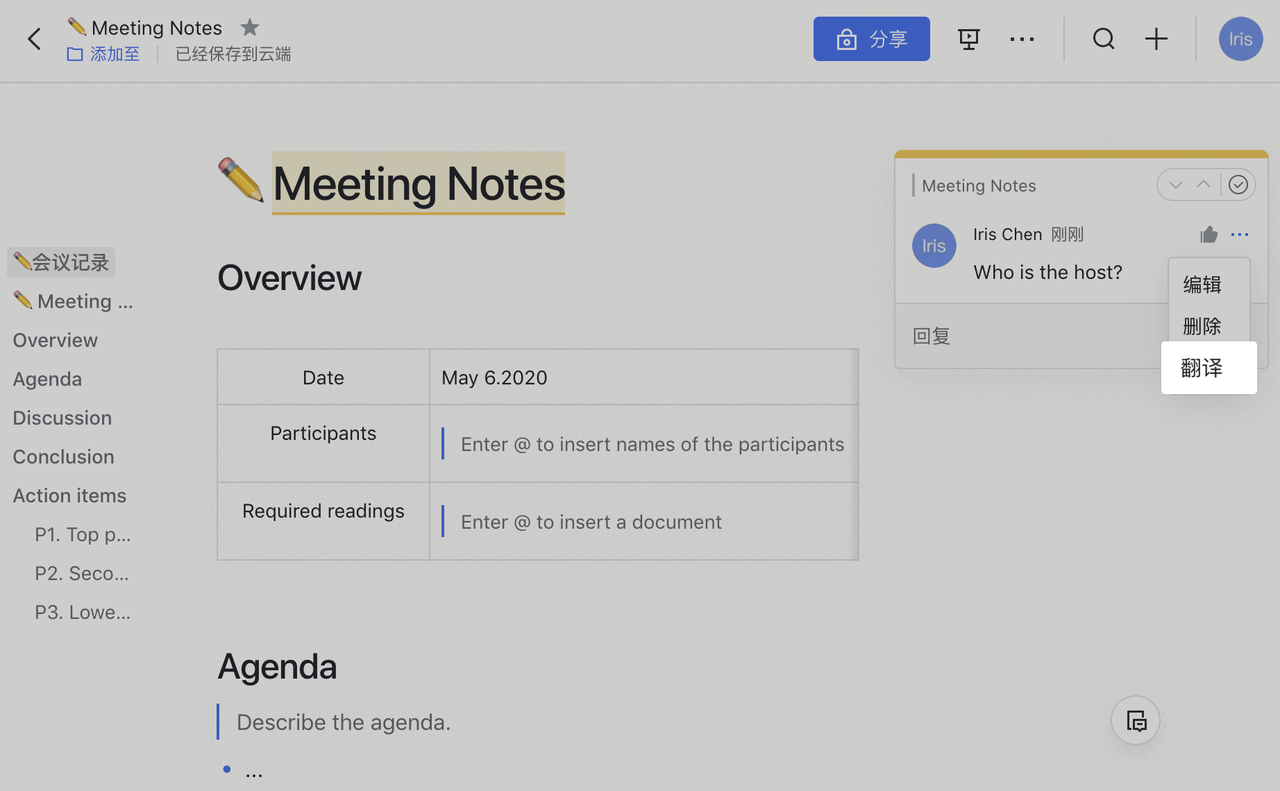Jump to Agenda in the outline
Screen dimensions: 1280x791
pyautogui.click(x=47, y=379)
